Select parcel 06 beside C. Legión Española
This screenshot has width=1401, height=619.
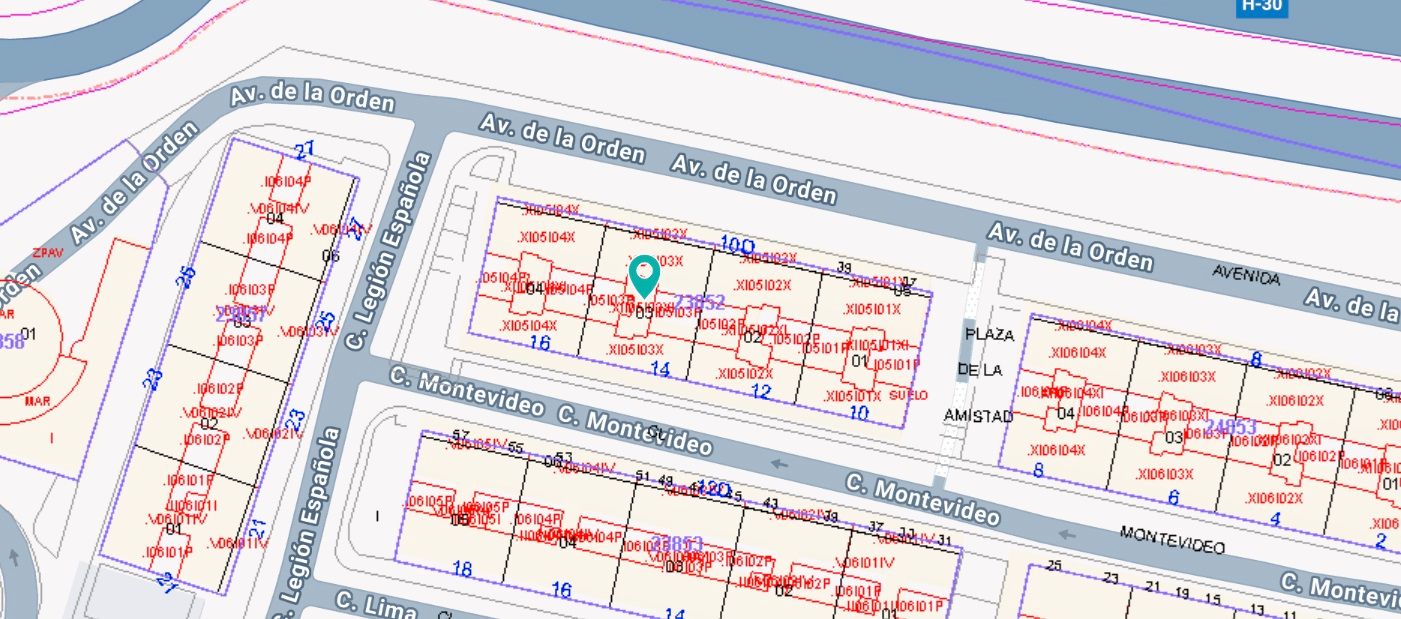[x=331, y=256]
